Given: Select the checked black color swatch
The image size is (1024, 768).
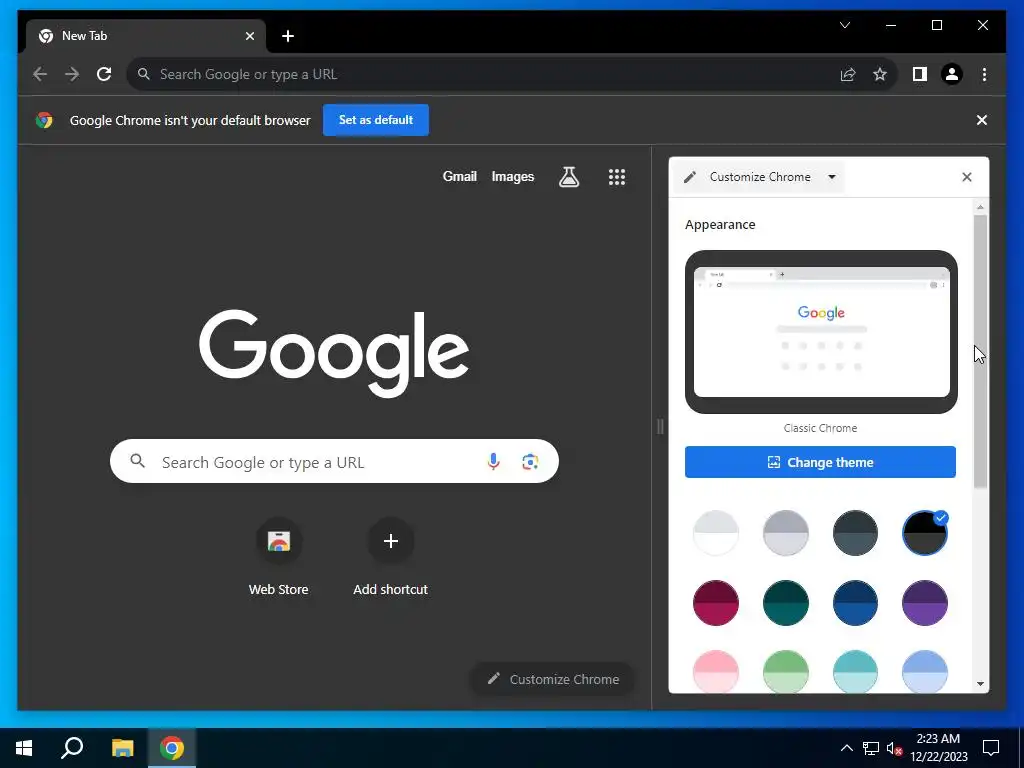Looking at the screenshot, I should click(925, 533).
